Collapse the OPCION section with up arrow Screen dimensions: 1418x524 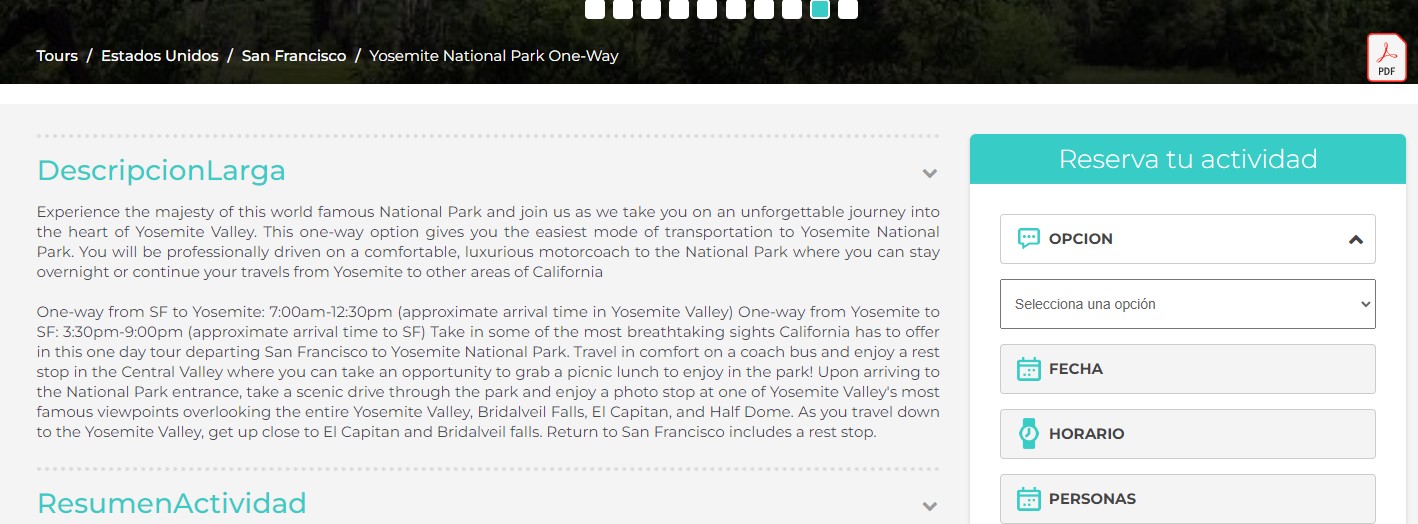pyautogui.click(x=1355, y=240)
